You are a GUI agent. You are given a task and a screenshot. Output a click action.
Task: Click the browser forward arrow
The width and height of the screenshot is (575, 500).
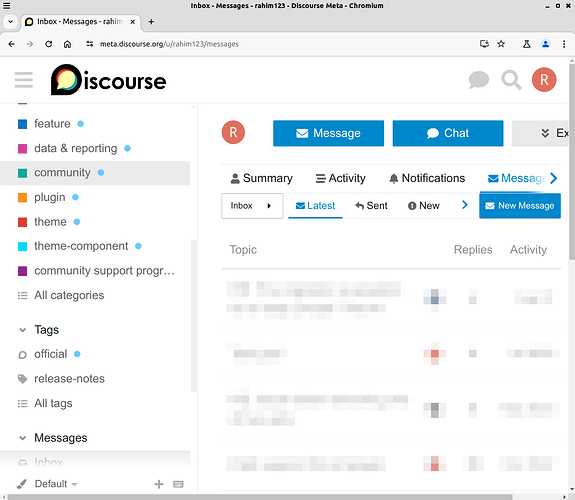tap(30, 44)
